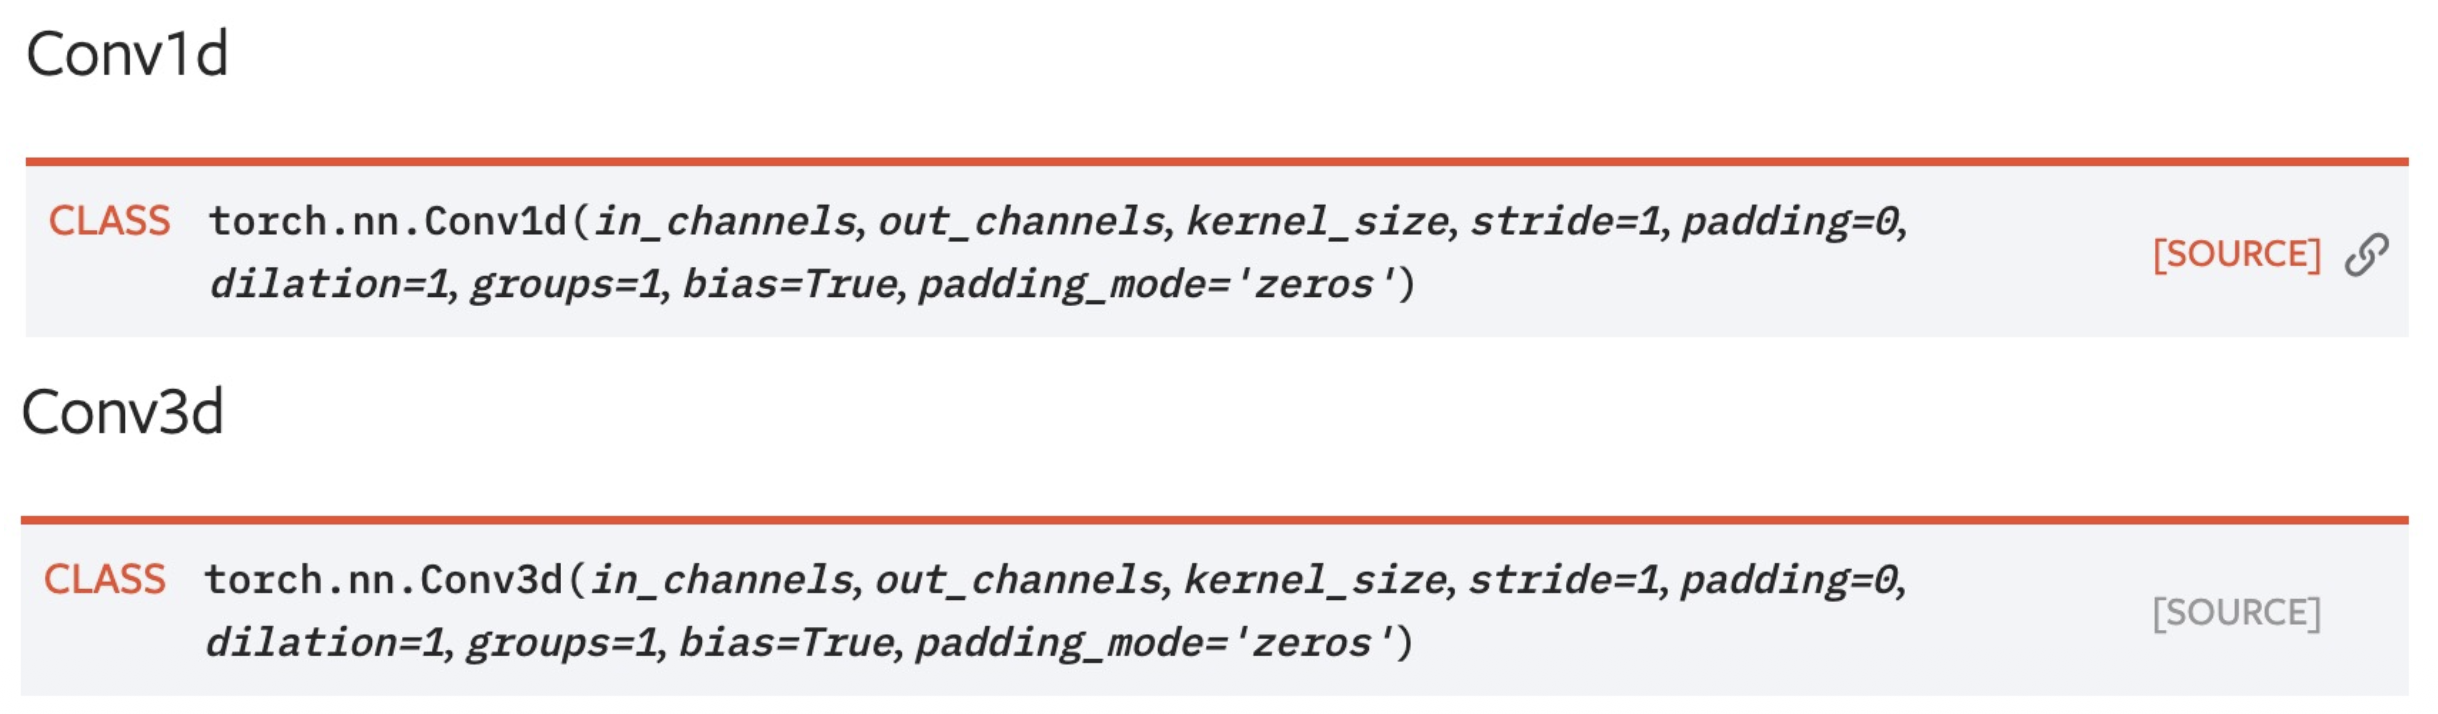Click the torch.nn.Conv3d class name
Image resolution: width=2438 pixels, height=714 pixels.
coord(383,580)
